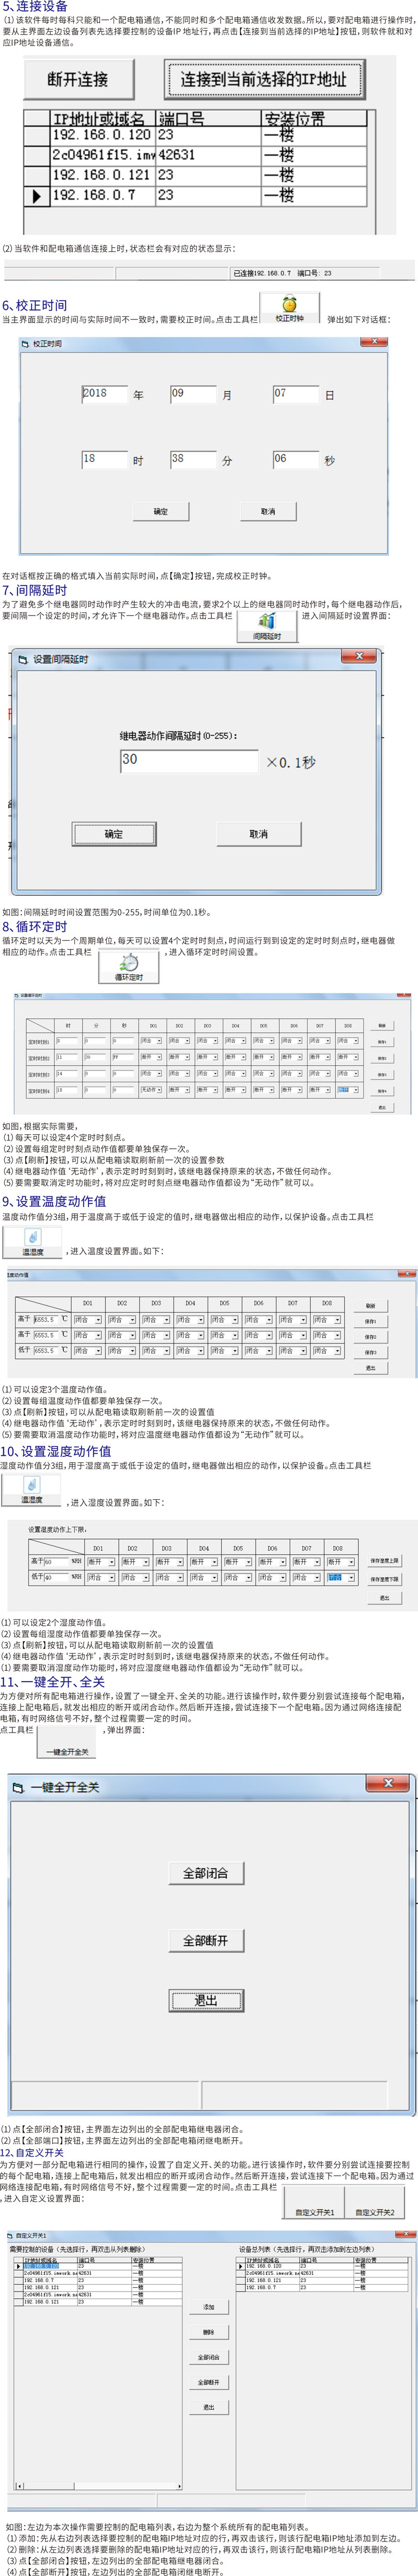Click the temperature field in 低于 row
The width and height of the screenshot is (418, 2576).
pos(45,1350)
